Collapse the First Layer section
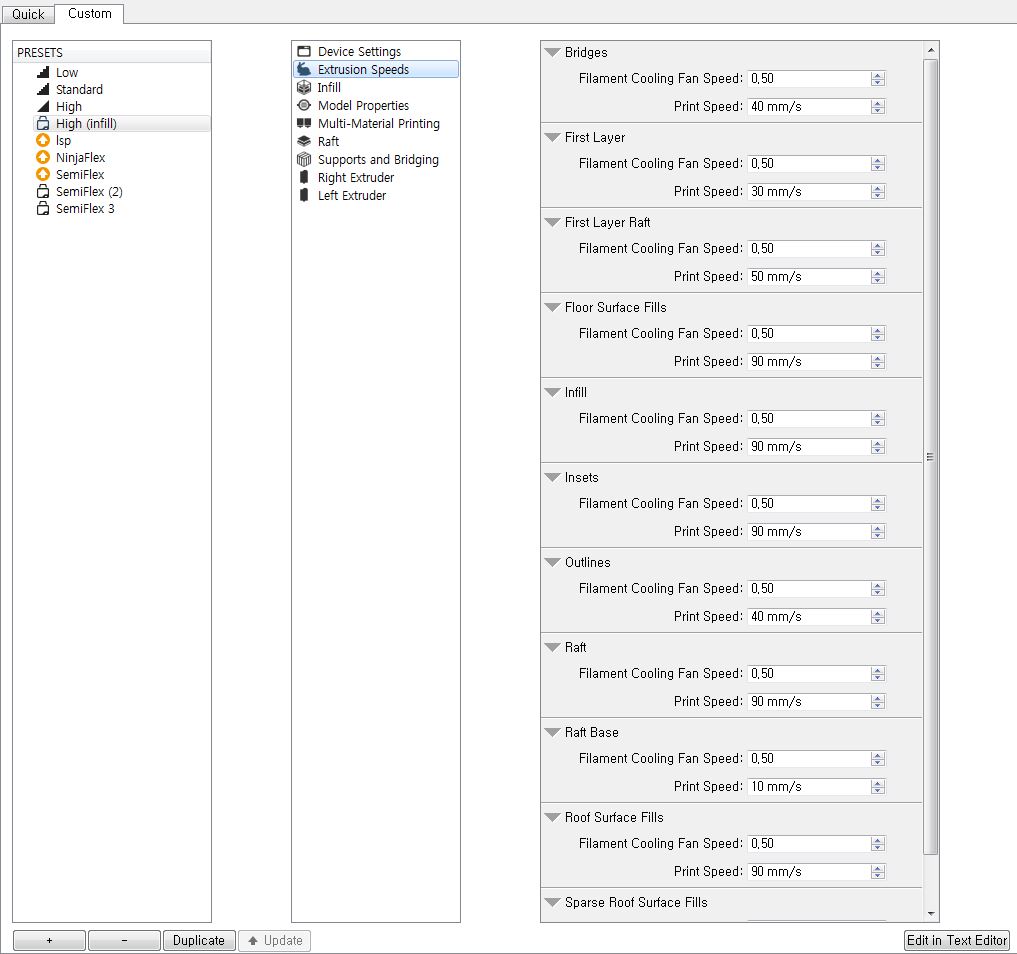Image resolution: width=1017 pixels, height=954 pixels. (x=553, y=137)
